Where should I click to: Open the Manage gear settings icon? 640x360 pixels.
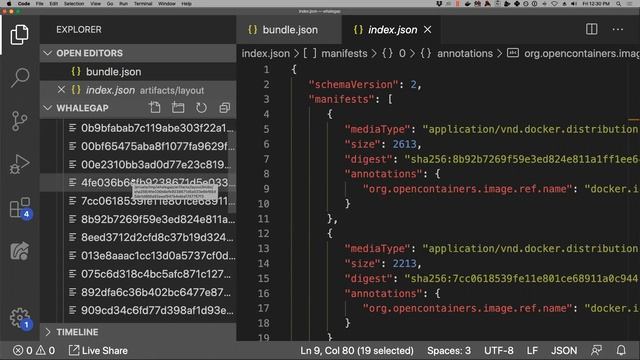(x=20, y=318)
